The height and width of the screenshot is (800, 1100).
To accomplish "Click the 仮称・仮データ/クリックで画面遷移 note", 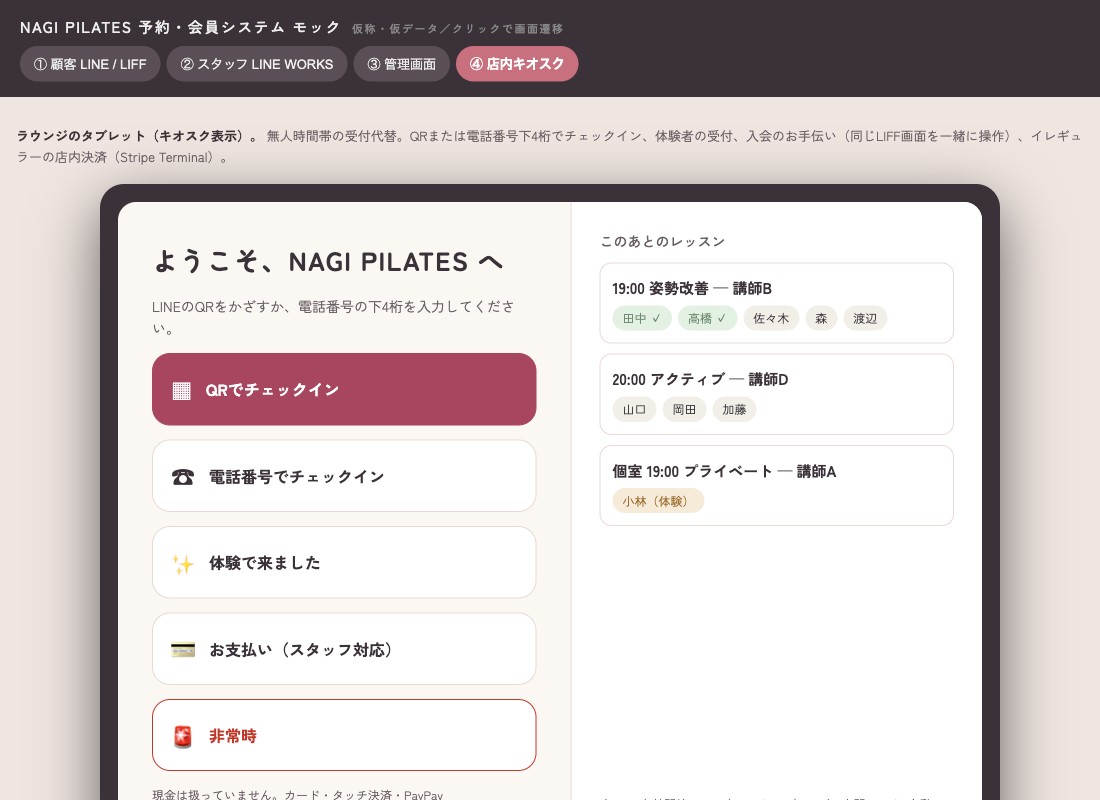I will pos(457,29).
